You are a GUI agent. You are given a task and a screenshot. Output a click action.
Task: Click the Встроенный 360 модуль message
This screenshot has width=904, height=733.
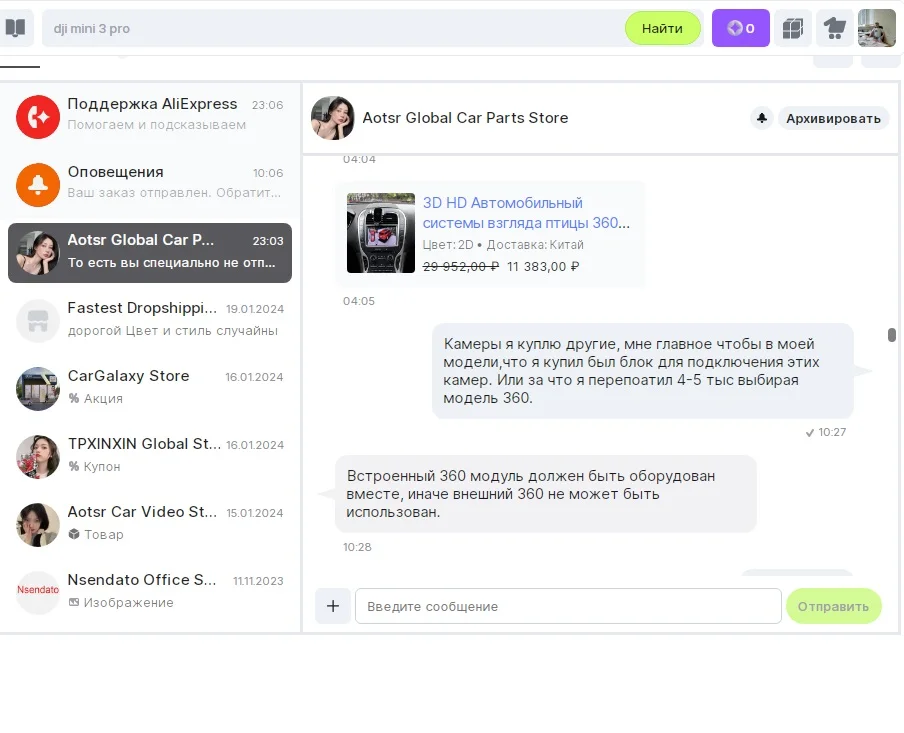545,494
